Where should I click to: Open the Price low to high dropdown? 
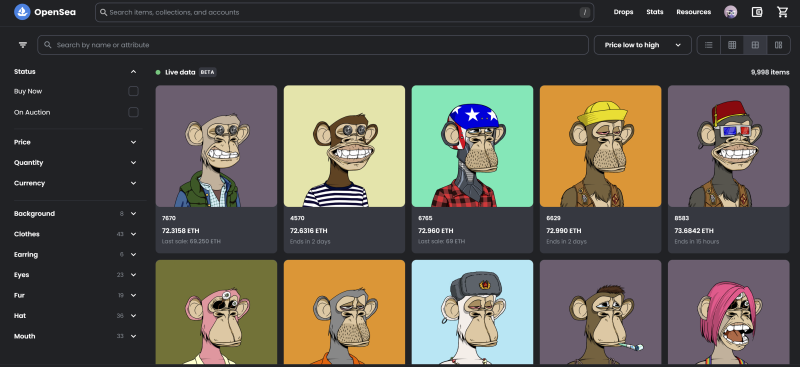point(643,45)
